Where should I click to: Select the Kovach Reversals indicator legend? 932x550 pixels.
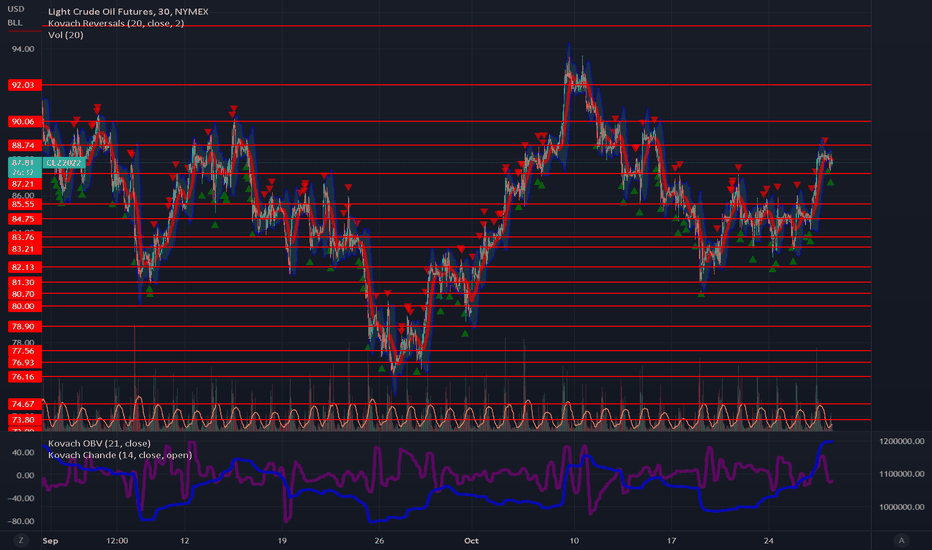click(116, 23)
